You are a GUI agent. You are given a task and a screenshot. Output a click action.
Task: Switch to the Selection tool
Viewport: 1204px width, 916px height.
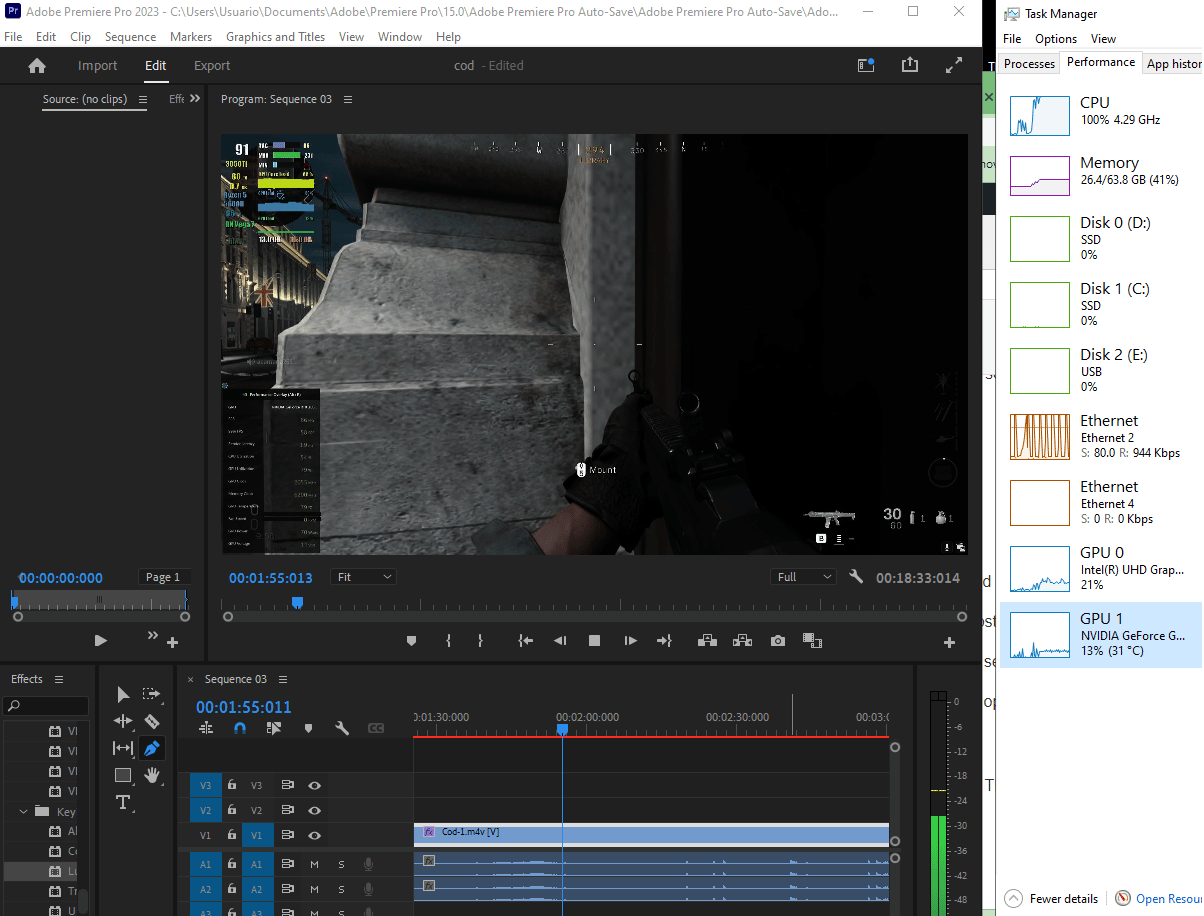coord(122,694)
